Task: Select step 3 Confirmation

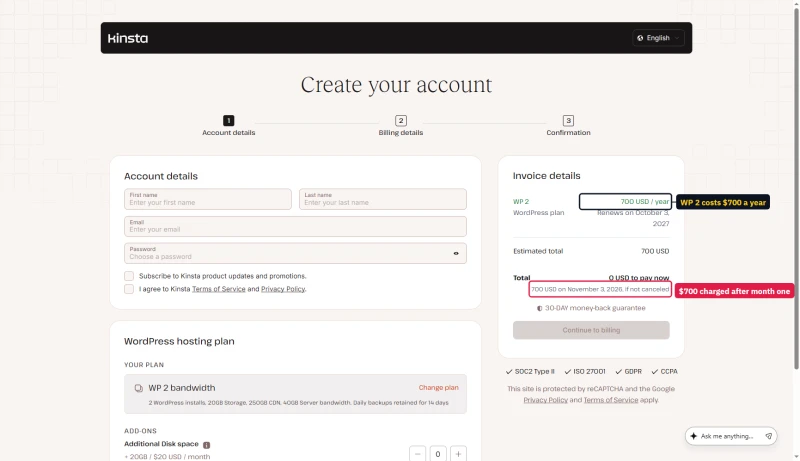Action: [x=568, y=125]
